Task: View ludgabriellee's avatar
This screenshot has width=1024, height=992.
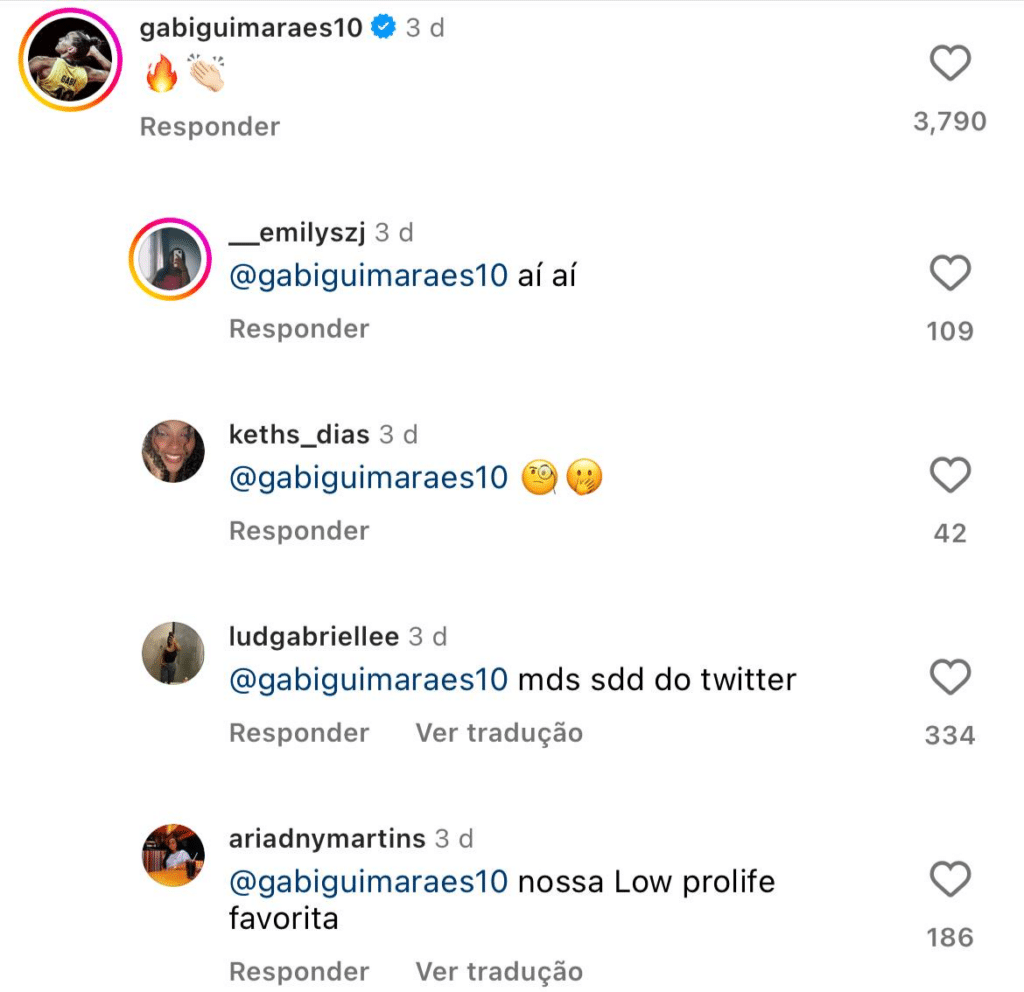Action: [x=173, y=653]
